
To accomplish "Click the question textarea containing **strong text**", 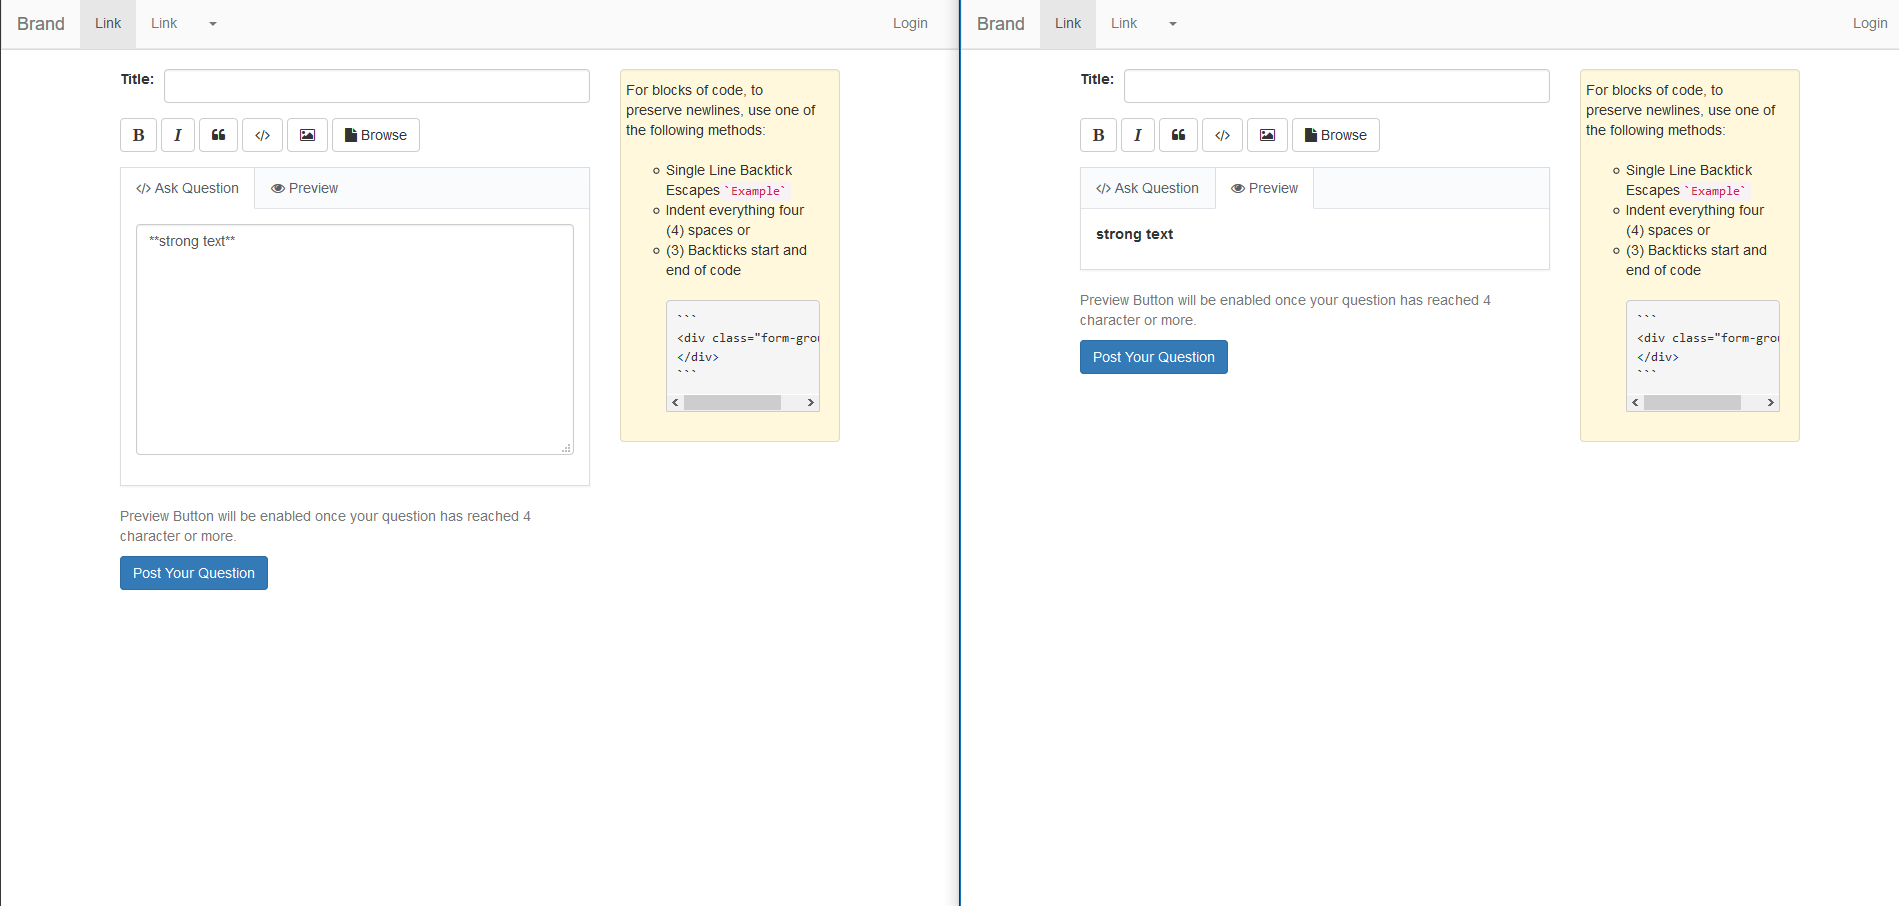I will pos(355,339).
